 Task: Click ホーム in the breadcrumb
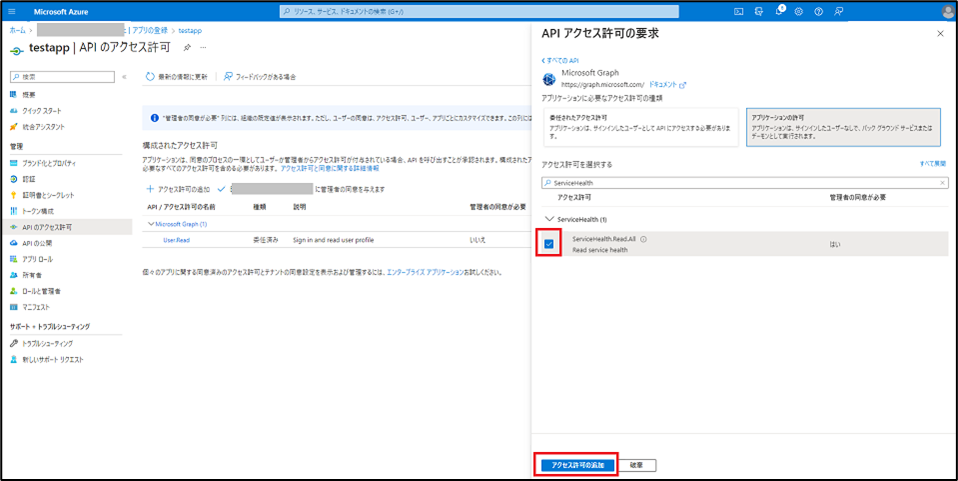coord(17,29)
